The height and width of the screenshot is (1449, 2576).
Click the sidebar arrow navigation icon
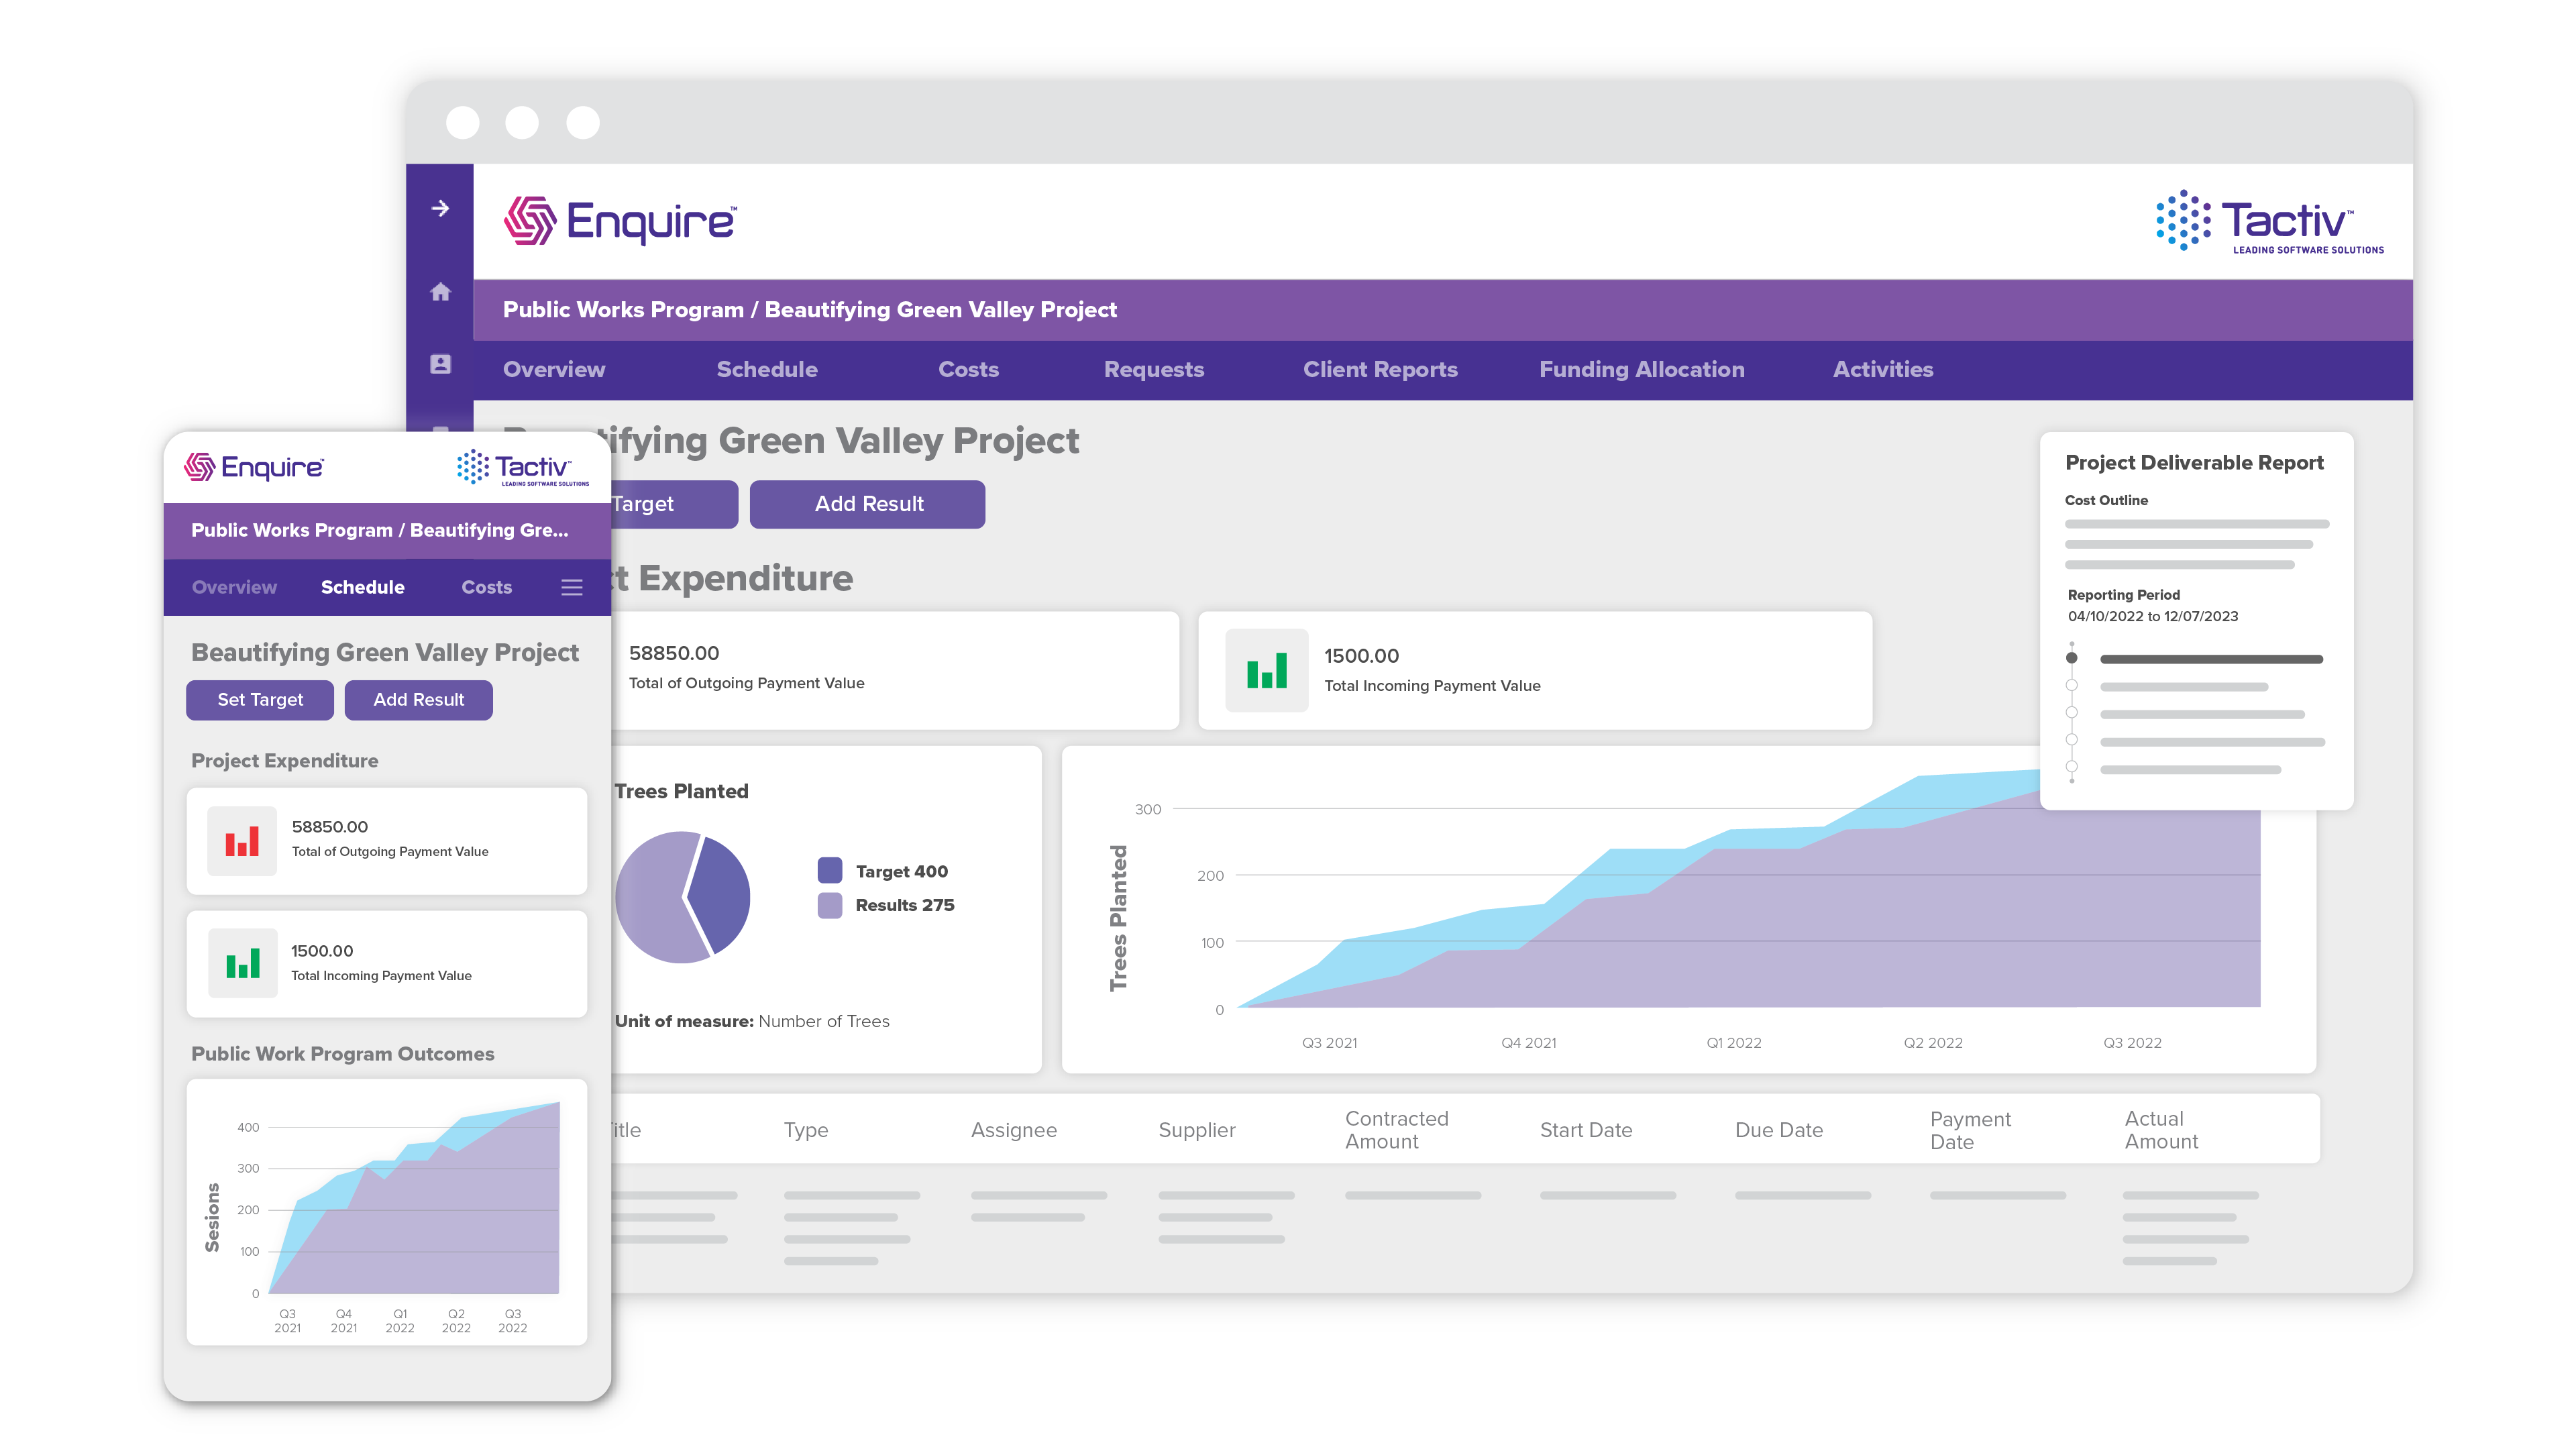pyautogui.click(x=440, y=208)
